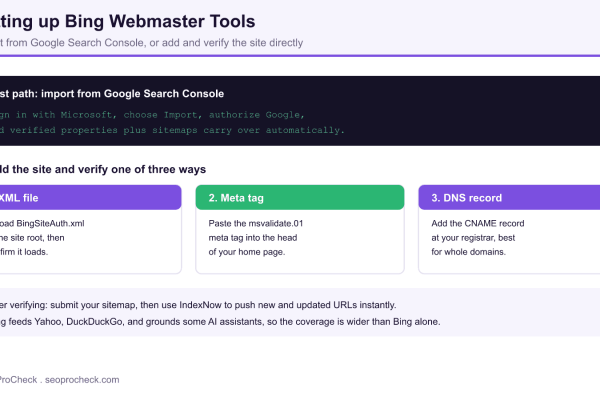Click the sentence about Yahoo and DuckDuckGo
Image resolution: width=600 pixels, height=400 pixels.
click(x=220, y=322)
